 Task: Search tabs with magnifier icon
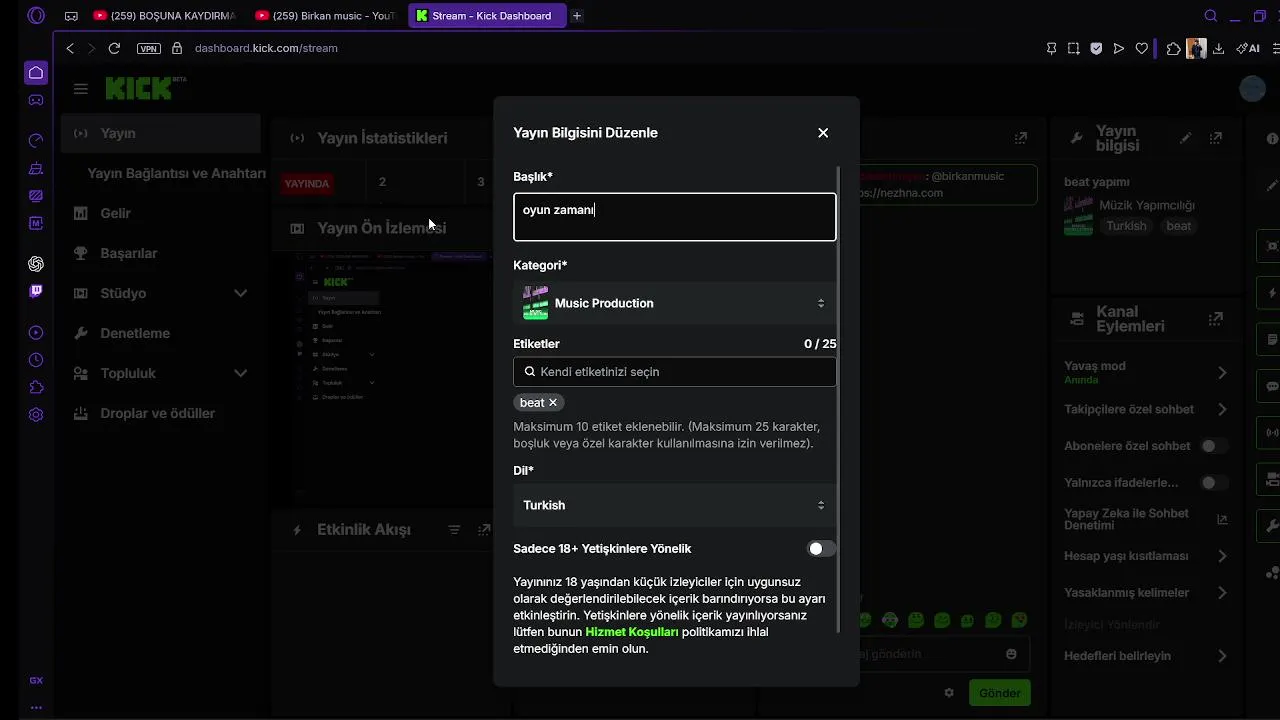click(1211, 16)
